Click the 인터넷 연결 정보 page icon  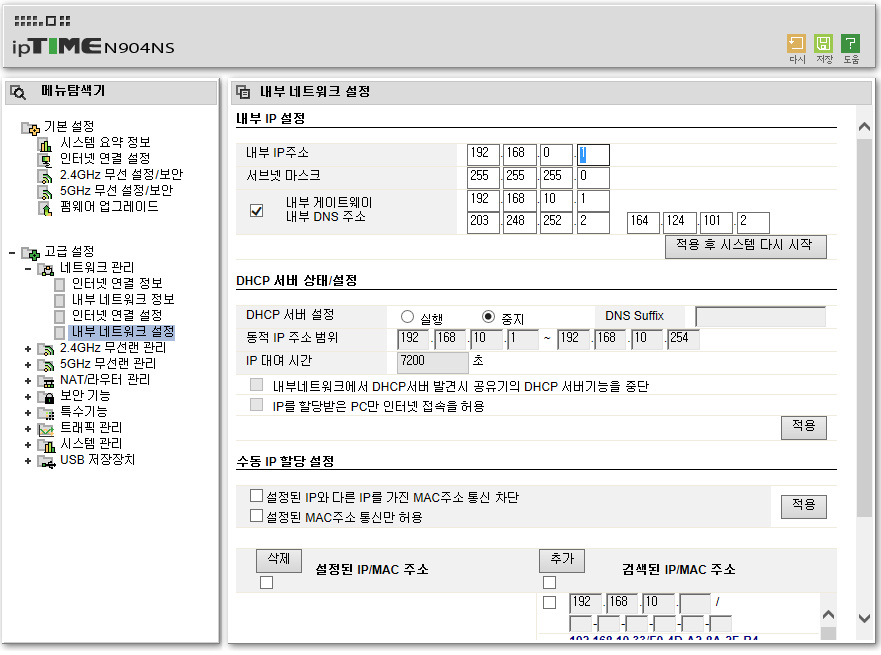(60, 285)
